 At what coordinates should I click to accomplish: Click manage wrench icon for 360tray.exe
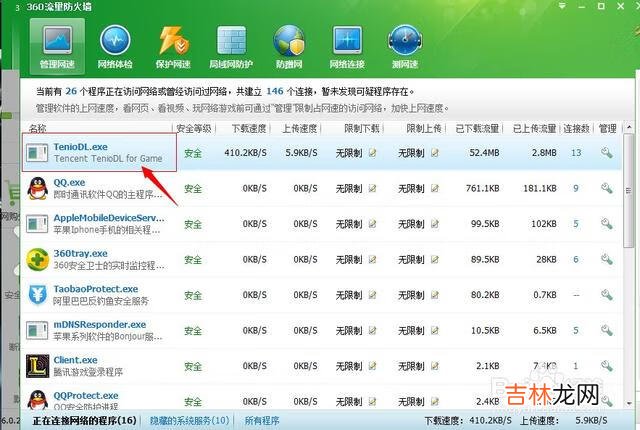pos(607,259)
